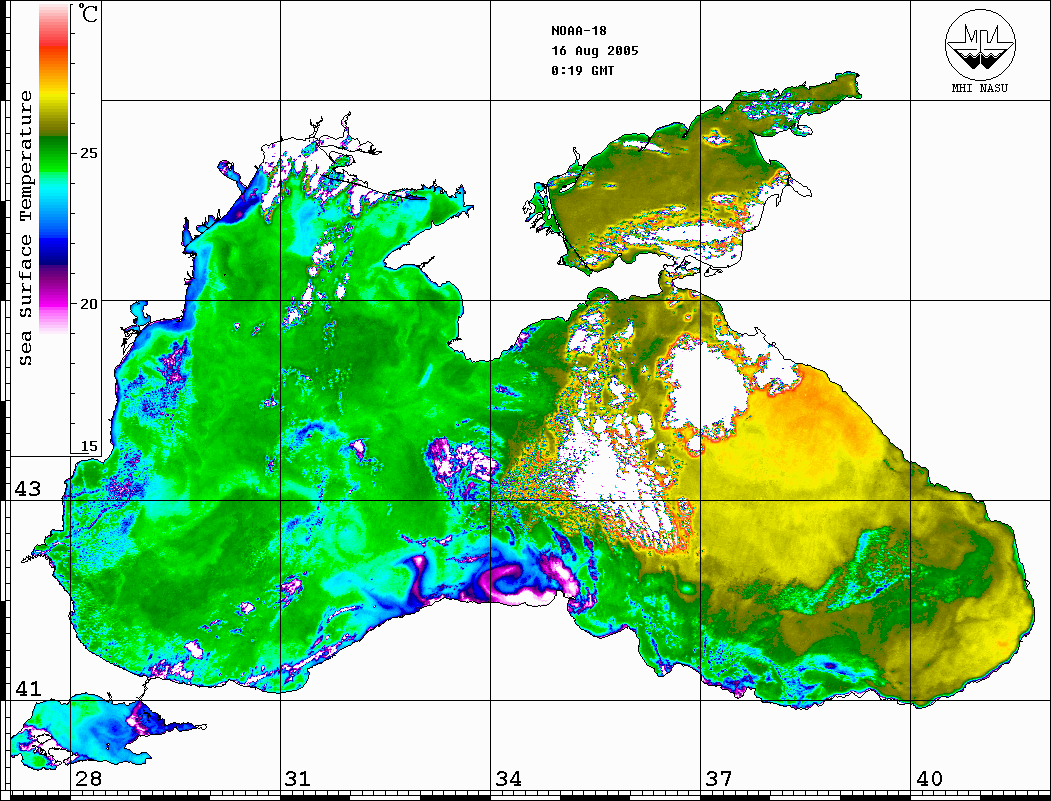Click longitude label '40'

click(929, 779)
